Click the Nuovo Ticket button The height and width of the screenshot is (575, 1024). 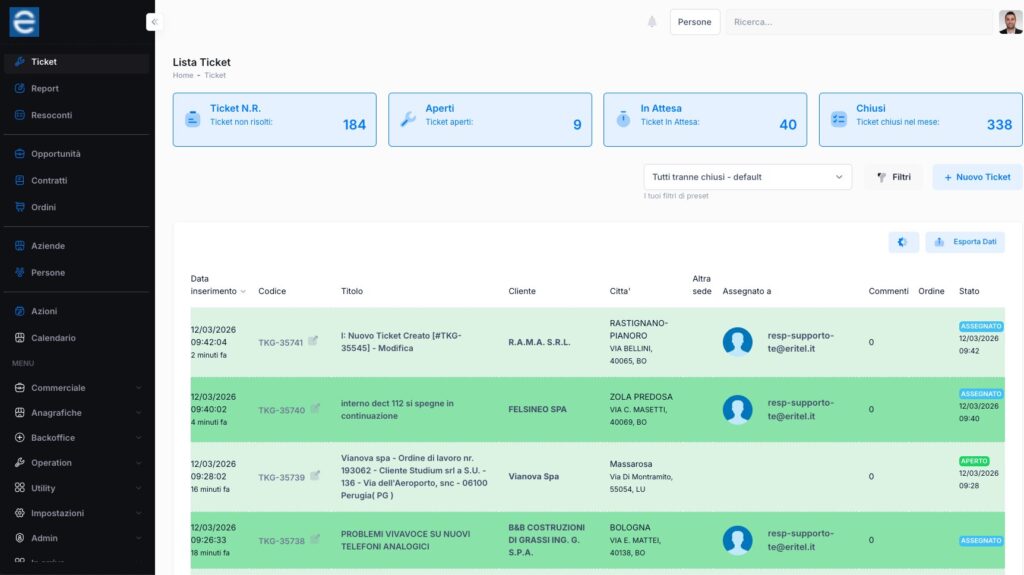coord(977,177)
